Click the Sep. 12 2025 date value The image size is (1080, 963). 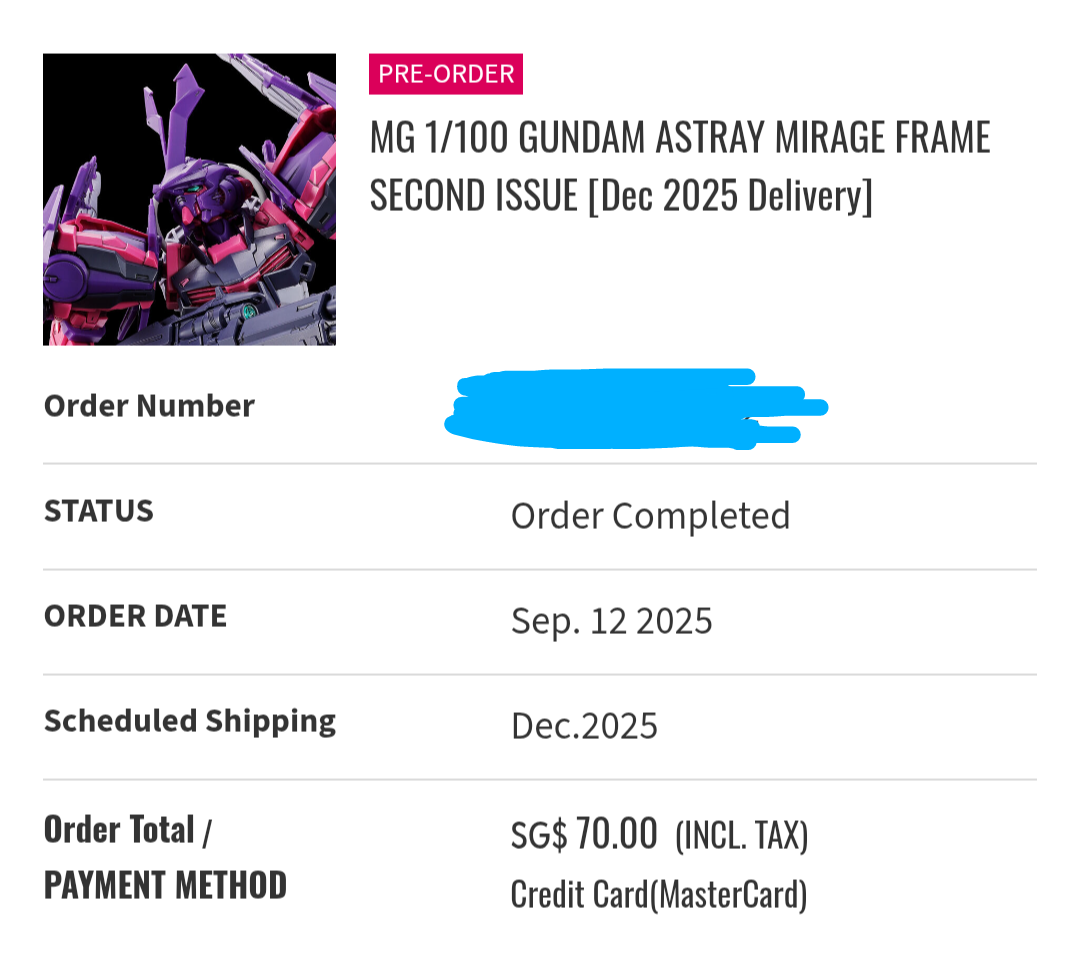pyautogui.click(x=612, y=621)
